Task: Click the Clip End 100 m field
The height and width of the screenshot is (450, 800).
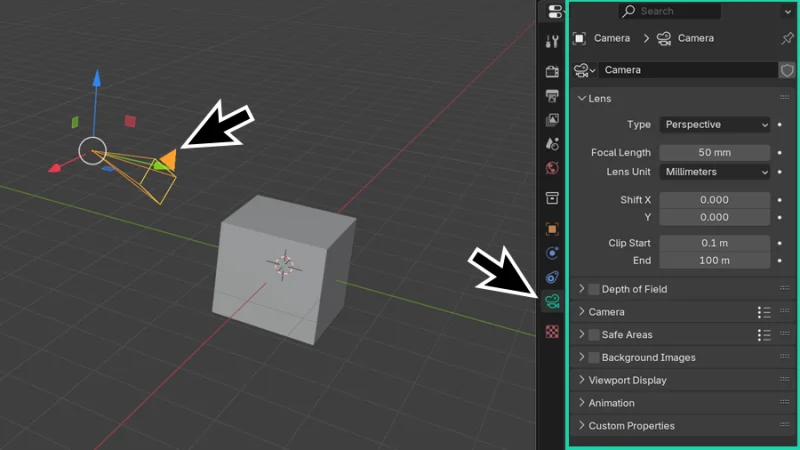Action: [714, 261]
